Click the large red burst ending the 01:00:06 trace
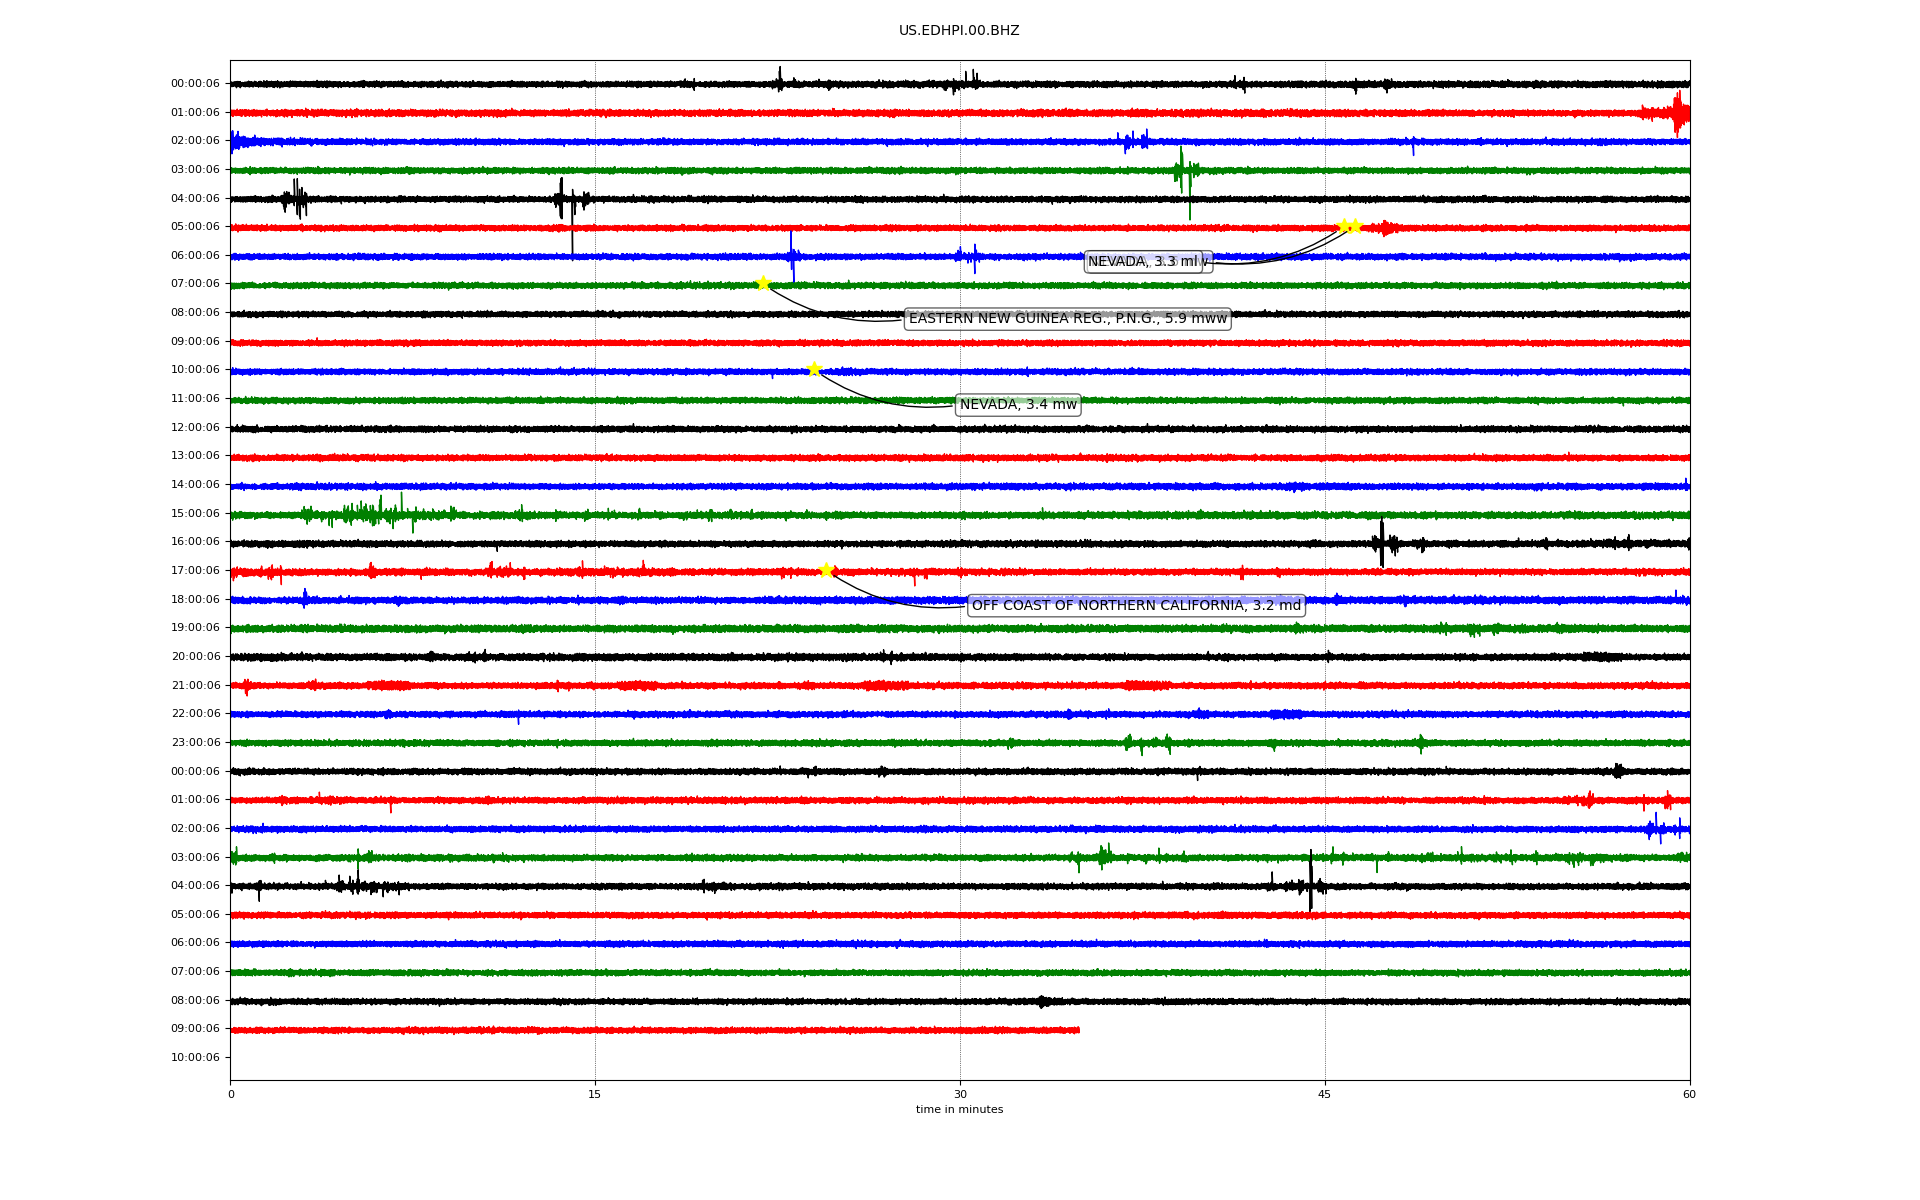 point(1679,113)
